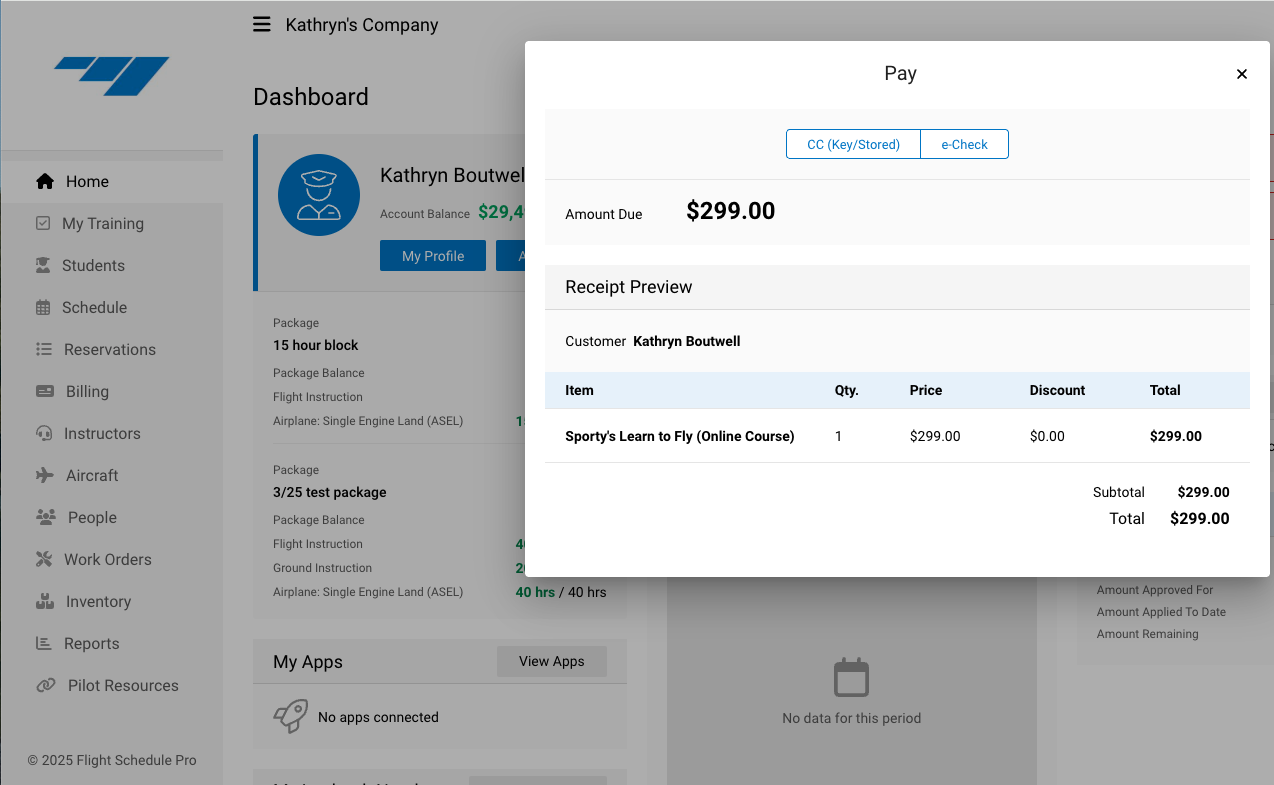Open People in the sidebar
The image size is (1274, 785).
112,517
